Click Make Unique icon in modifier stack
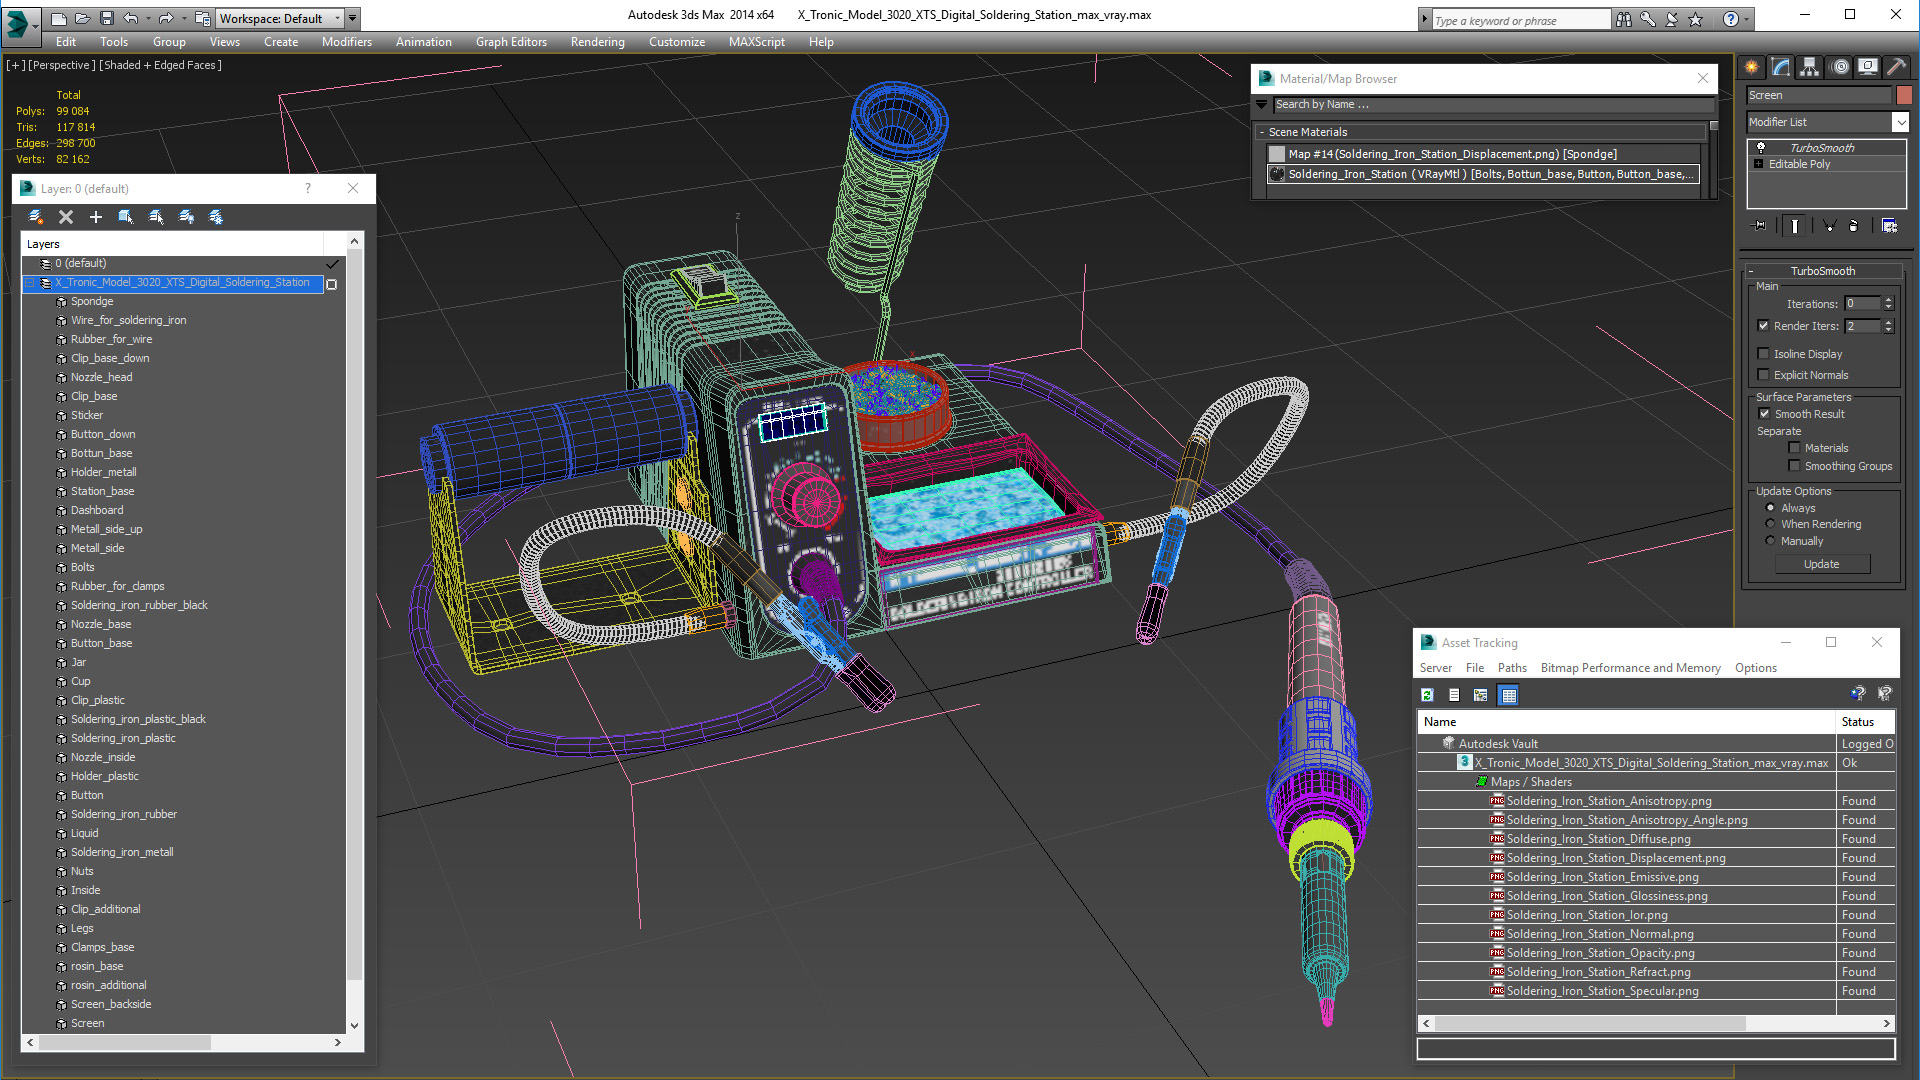 (x=1829, y=226)
